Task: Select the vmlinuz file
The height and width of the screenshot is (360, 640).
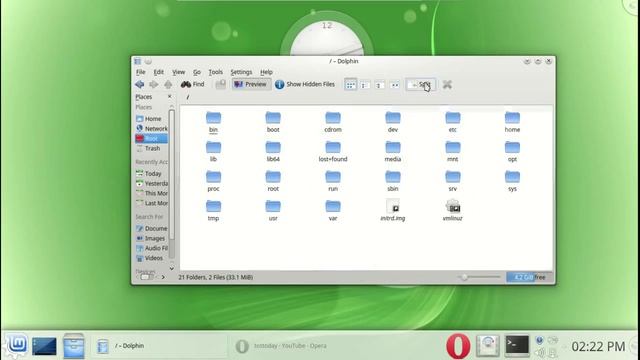Action: (453, 211)
